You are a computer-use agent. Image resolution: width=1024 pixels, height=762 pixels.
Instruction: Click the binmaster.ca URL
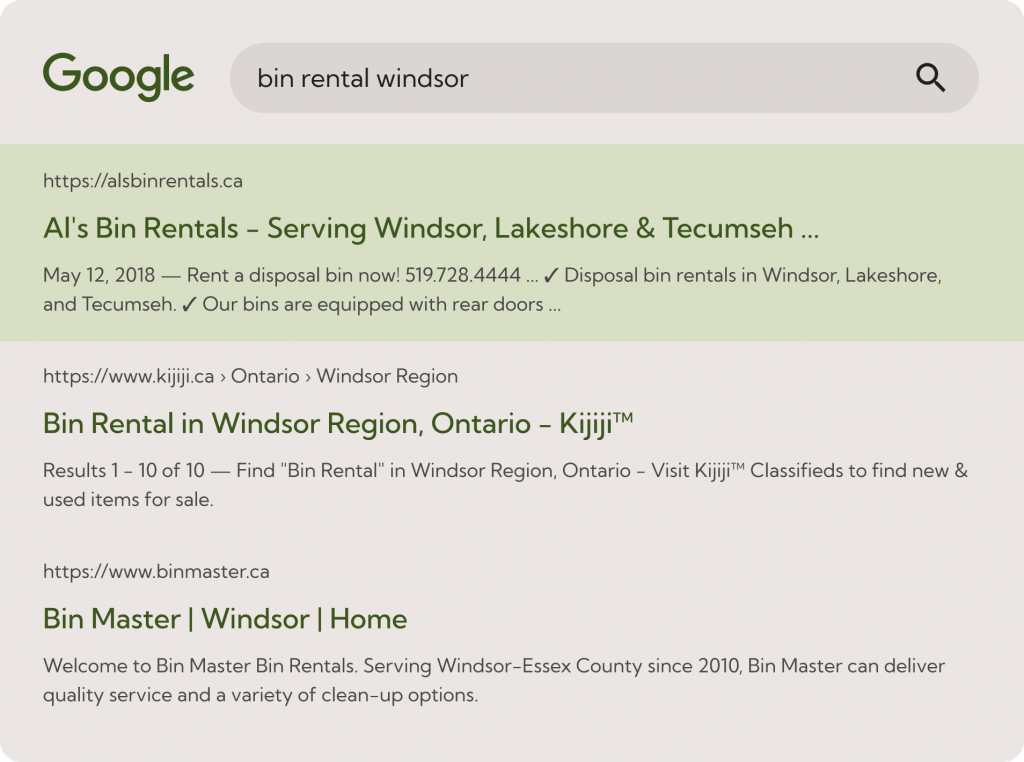[156, 571]
